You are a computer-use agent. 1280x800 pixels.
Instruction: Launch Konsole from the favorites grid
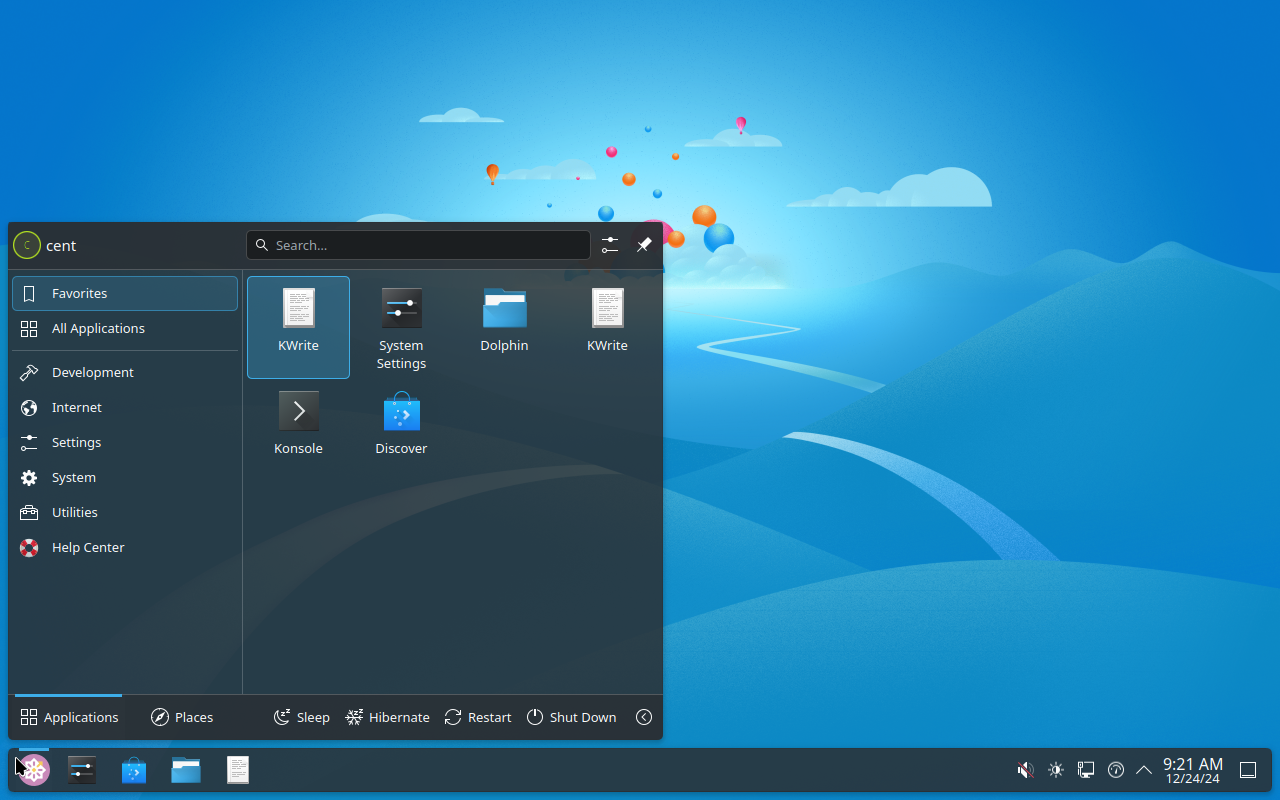(298, 420)
